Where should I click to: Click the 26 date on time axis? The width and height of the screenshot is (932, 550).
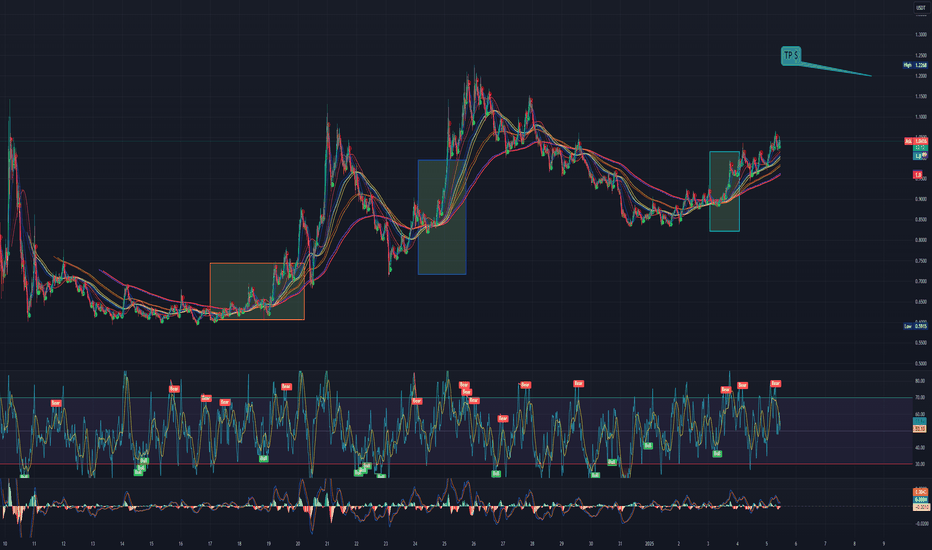pos(473,543)
